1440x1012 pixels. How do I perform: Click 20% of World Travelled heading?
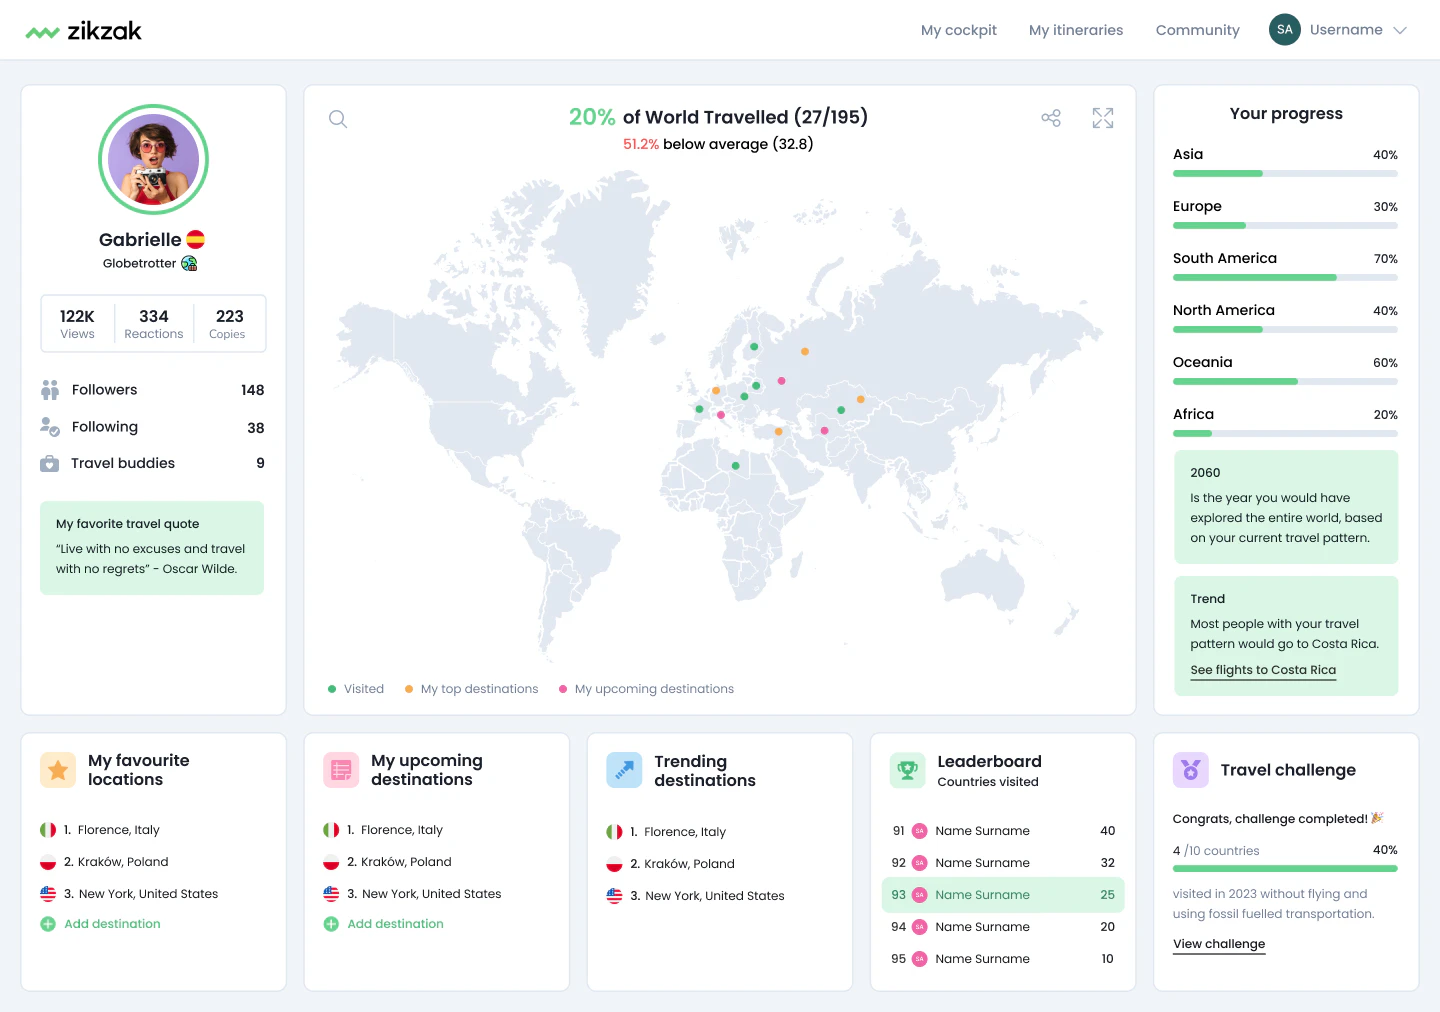(718, 117)
